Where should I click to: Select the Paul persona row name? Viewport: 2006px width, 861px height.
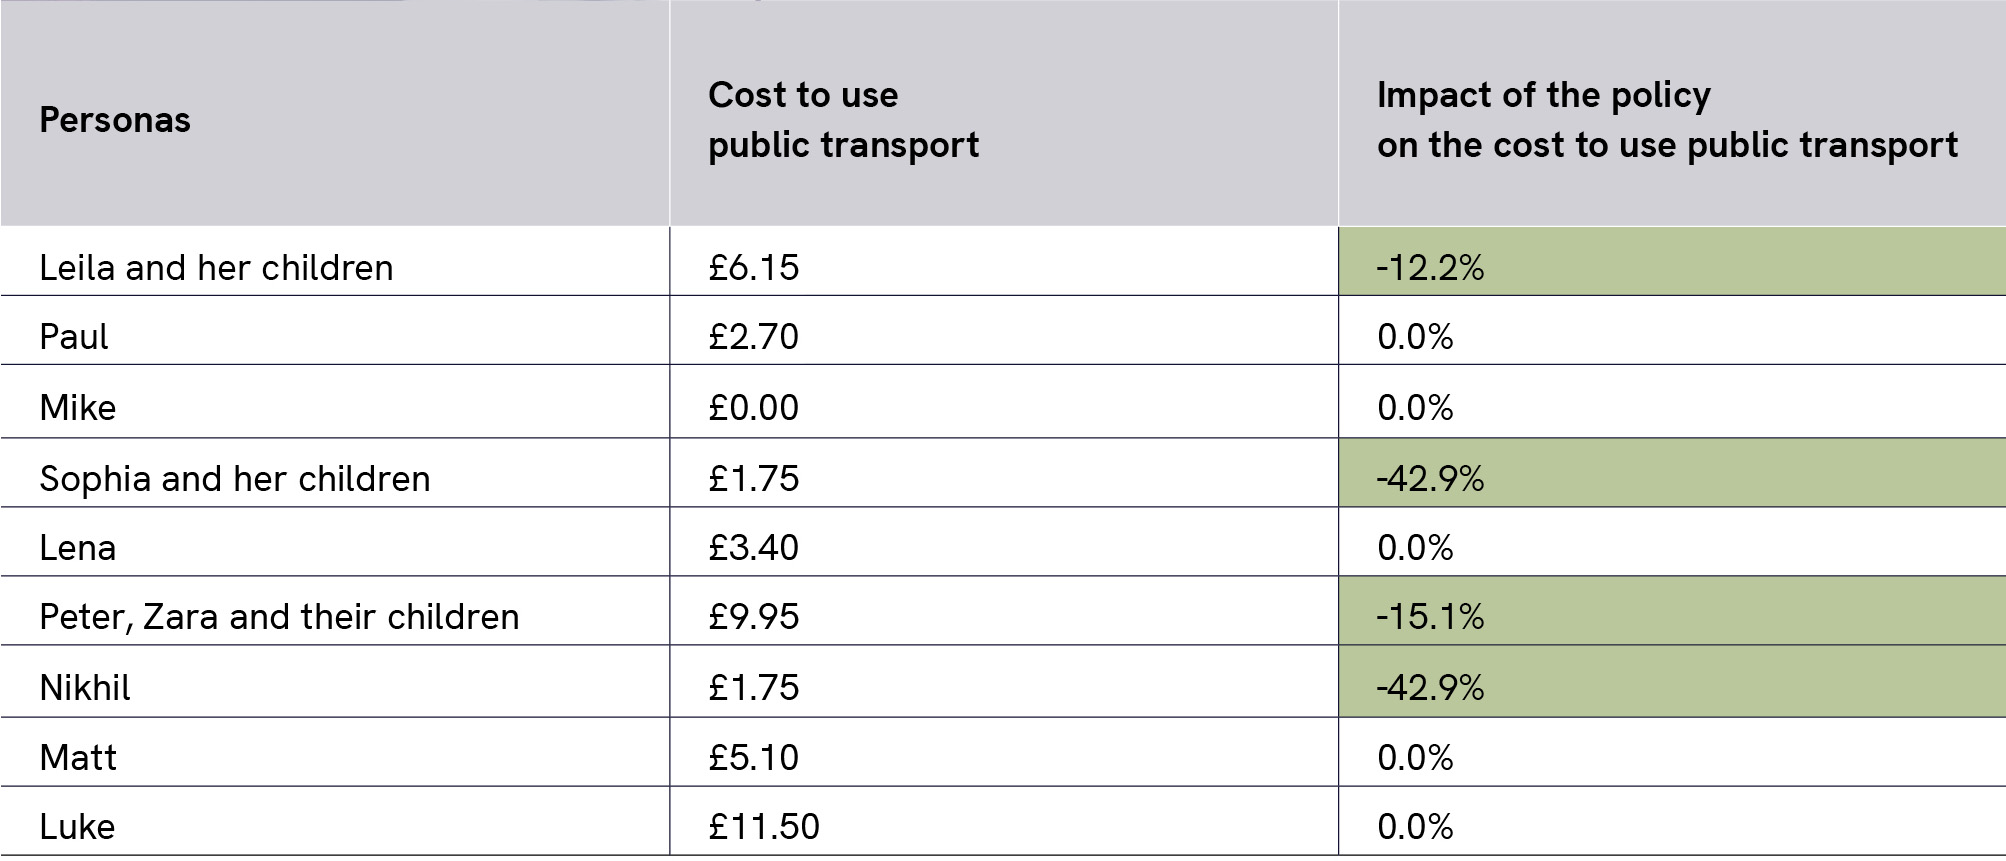(73, 337)
